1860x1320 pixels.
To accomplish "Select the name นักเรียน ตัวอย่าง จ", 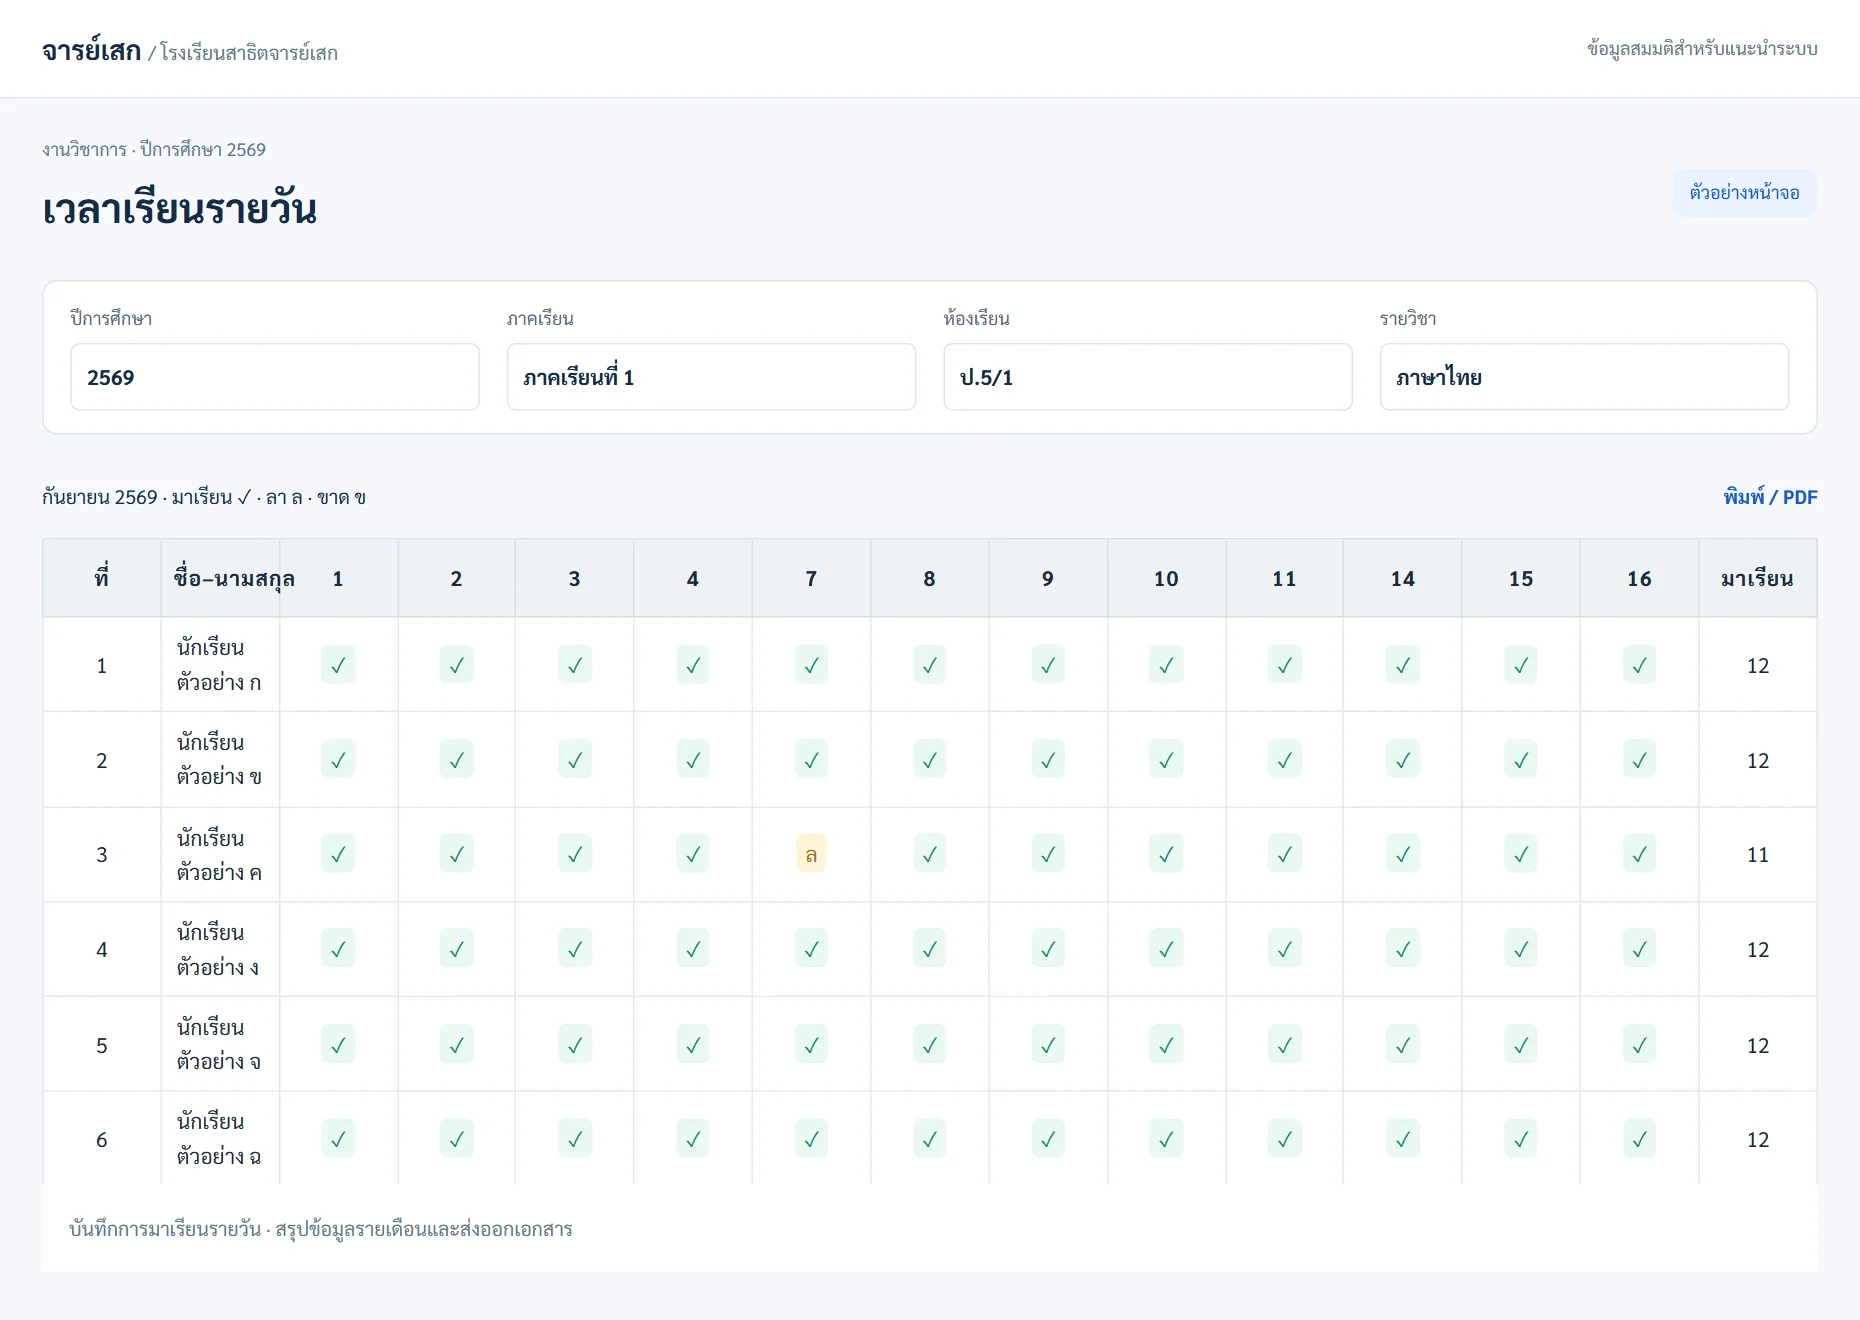I will tap(219, 1045).
